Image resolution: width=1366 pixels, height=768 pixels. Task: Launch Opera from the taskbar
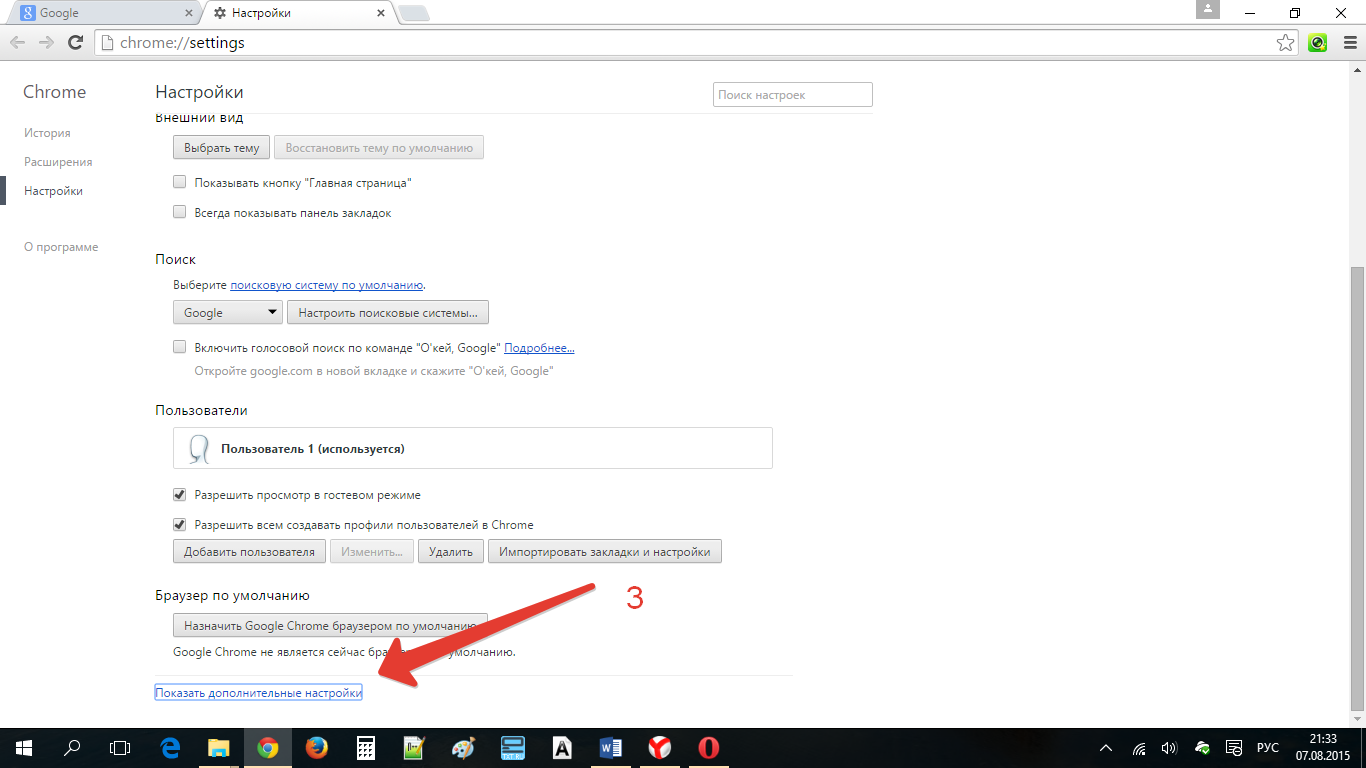709,748
